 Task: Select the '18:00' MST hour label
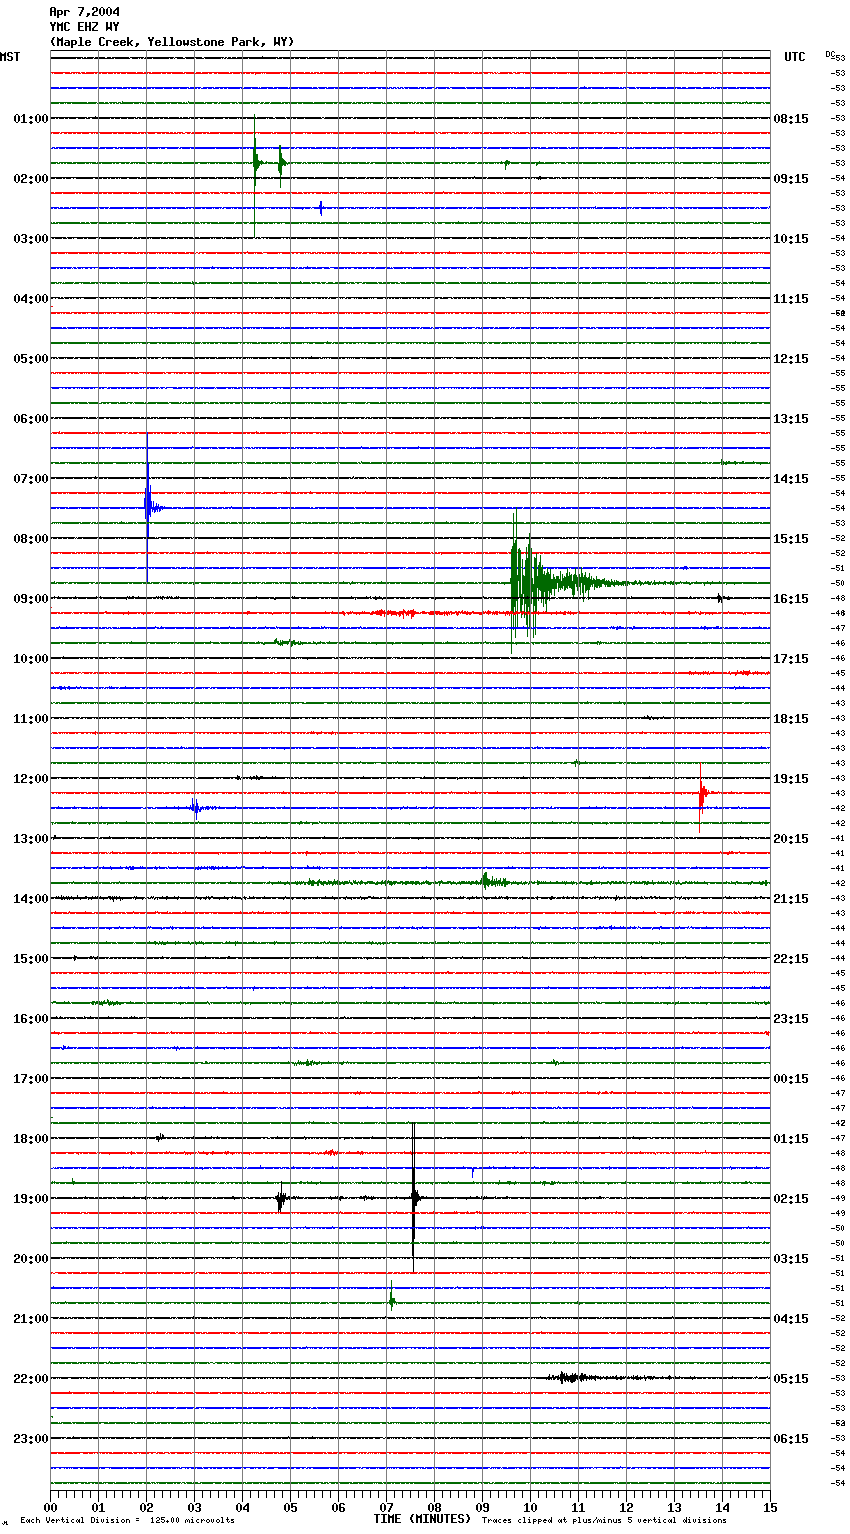[x=31, y=1139]
